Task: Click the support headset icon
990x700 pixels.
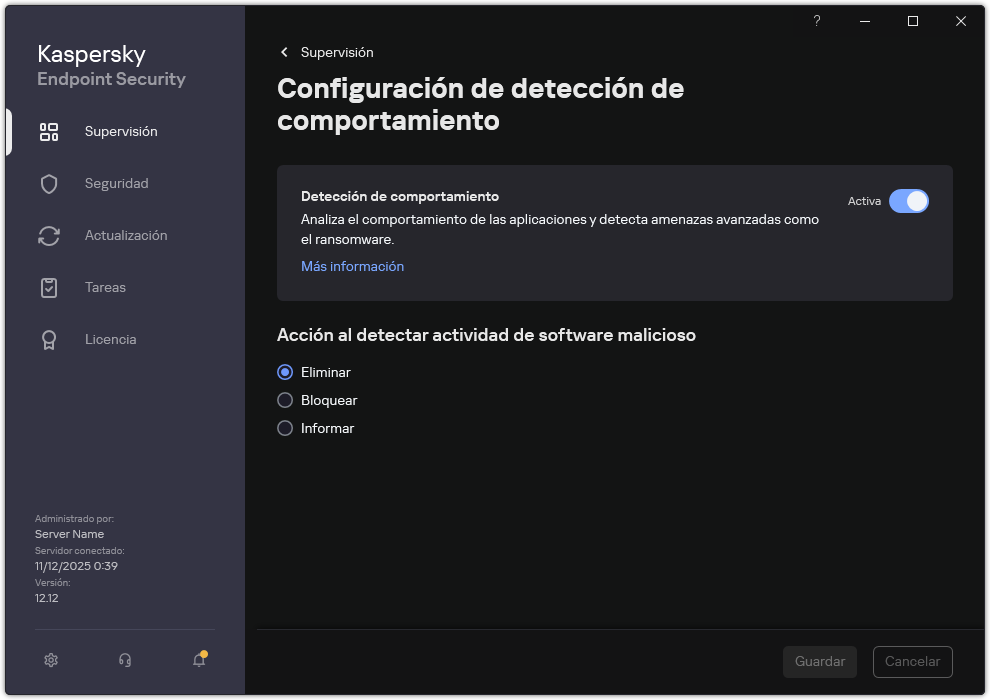Action: (124, 660)
